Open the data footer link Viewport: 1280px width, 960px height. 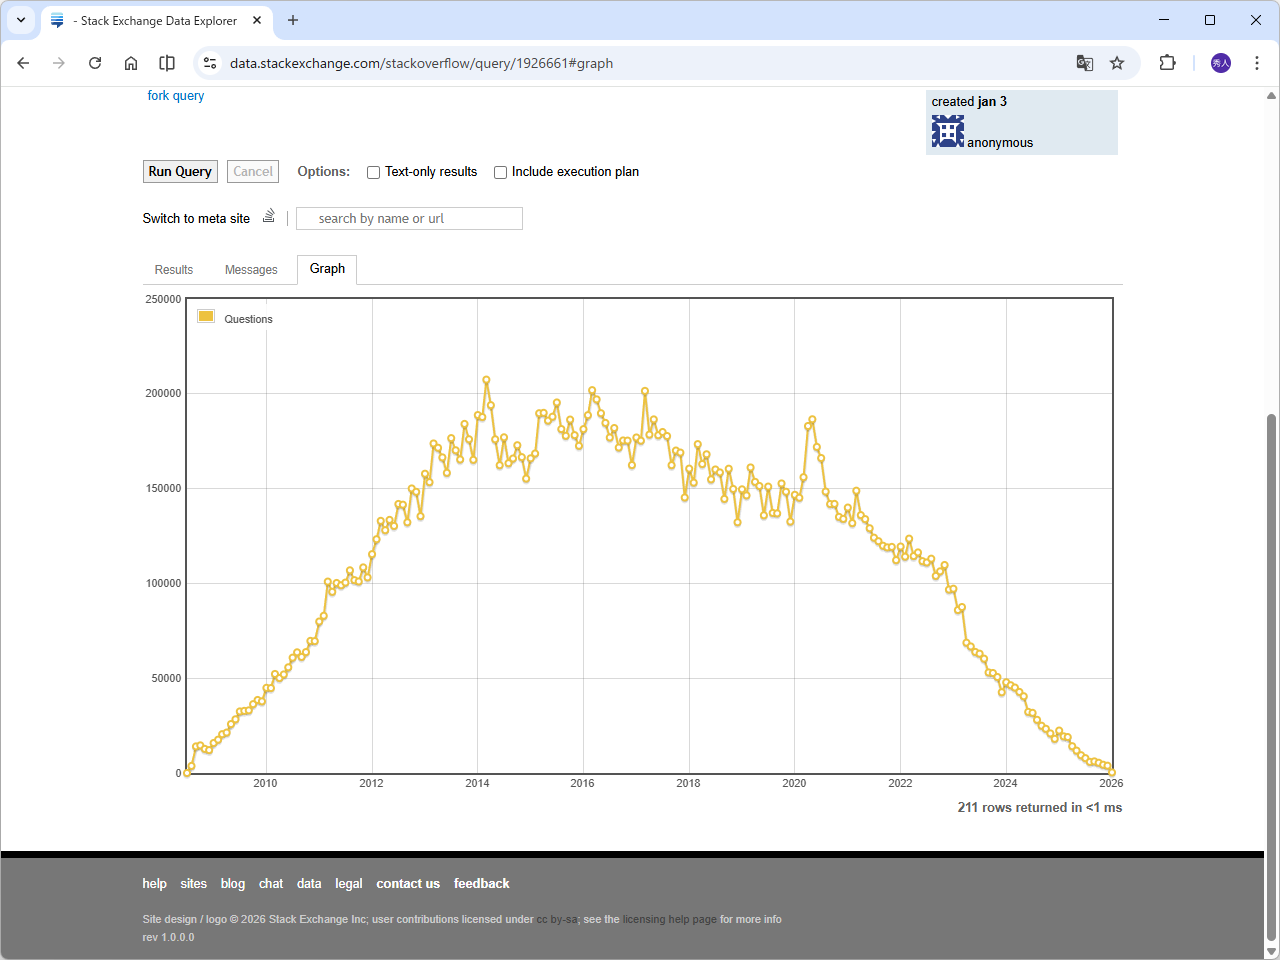pyautogui.click(x=310, y=884)
